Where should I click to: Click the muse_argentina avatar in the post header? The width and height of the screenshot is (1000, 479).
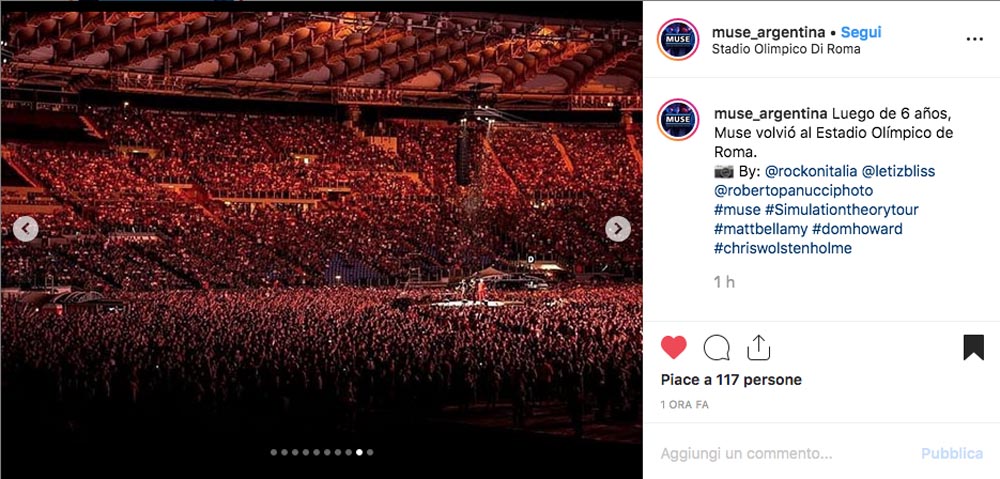678,40
